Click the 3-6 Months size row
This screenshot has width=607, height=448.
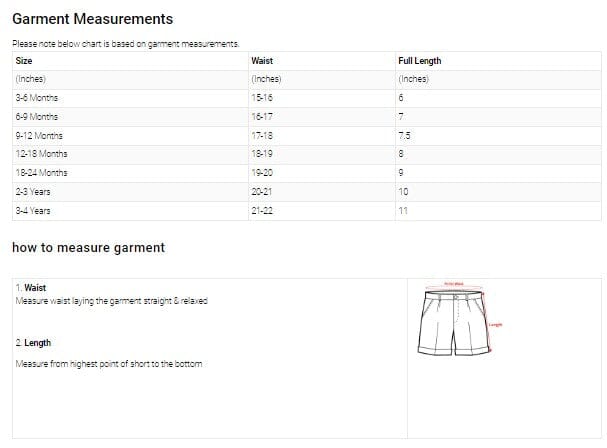point(37,97)
